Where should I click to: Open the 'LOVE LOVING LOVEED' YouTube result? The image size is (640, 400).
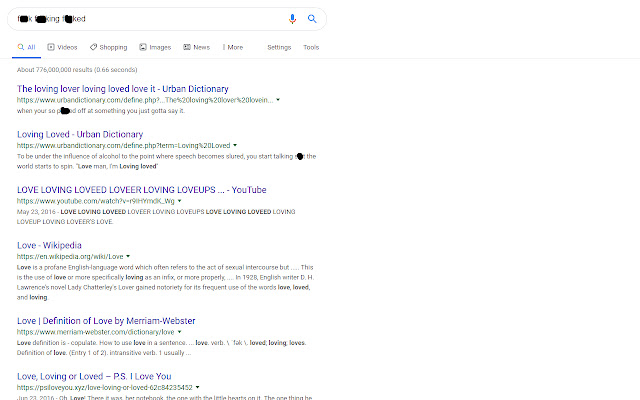tap(142, 190)
